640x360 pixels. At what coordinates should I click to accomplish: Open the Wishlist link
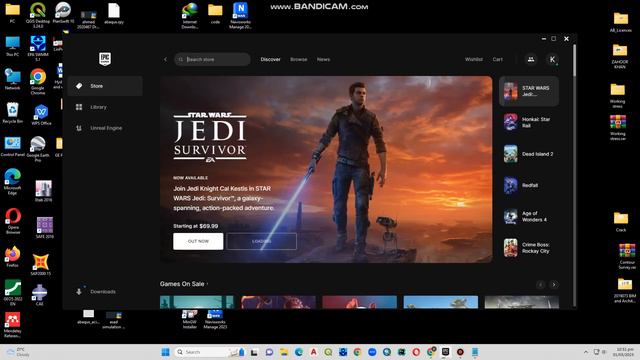coord(474,60)
